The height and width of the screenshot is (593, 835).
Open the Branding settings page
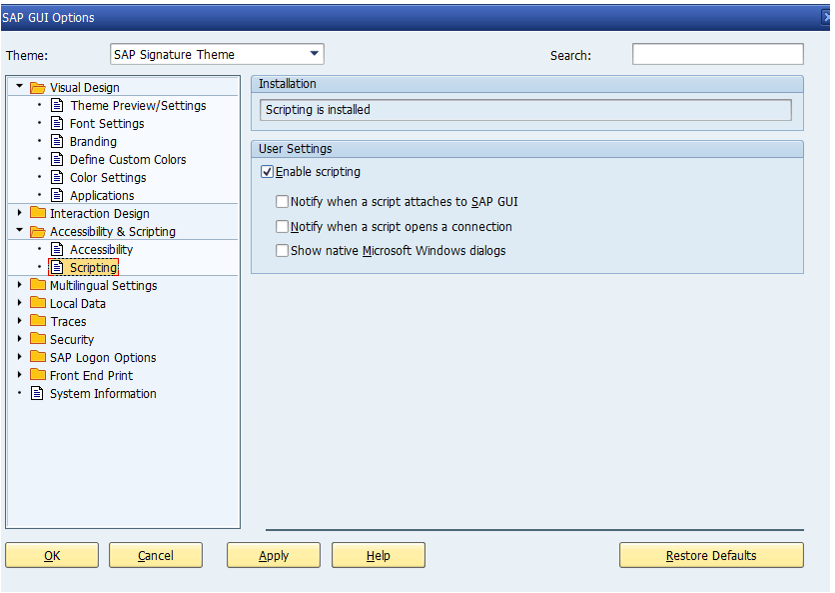(93, 142)
